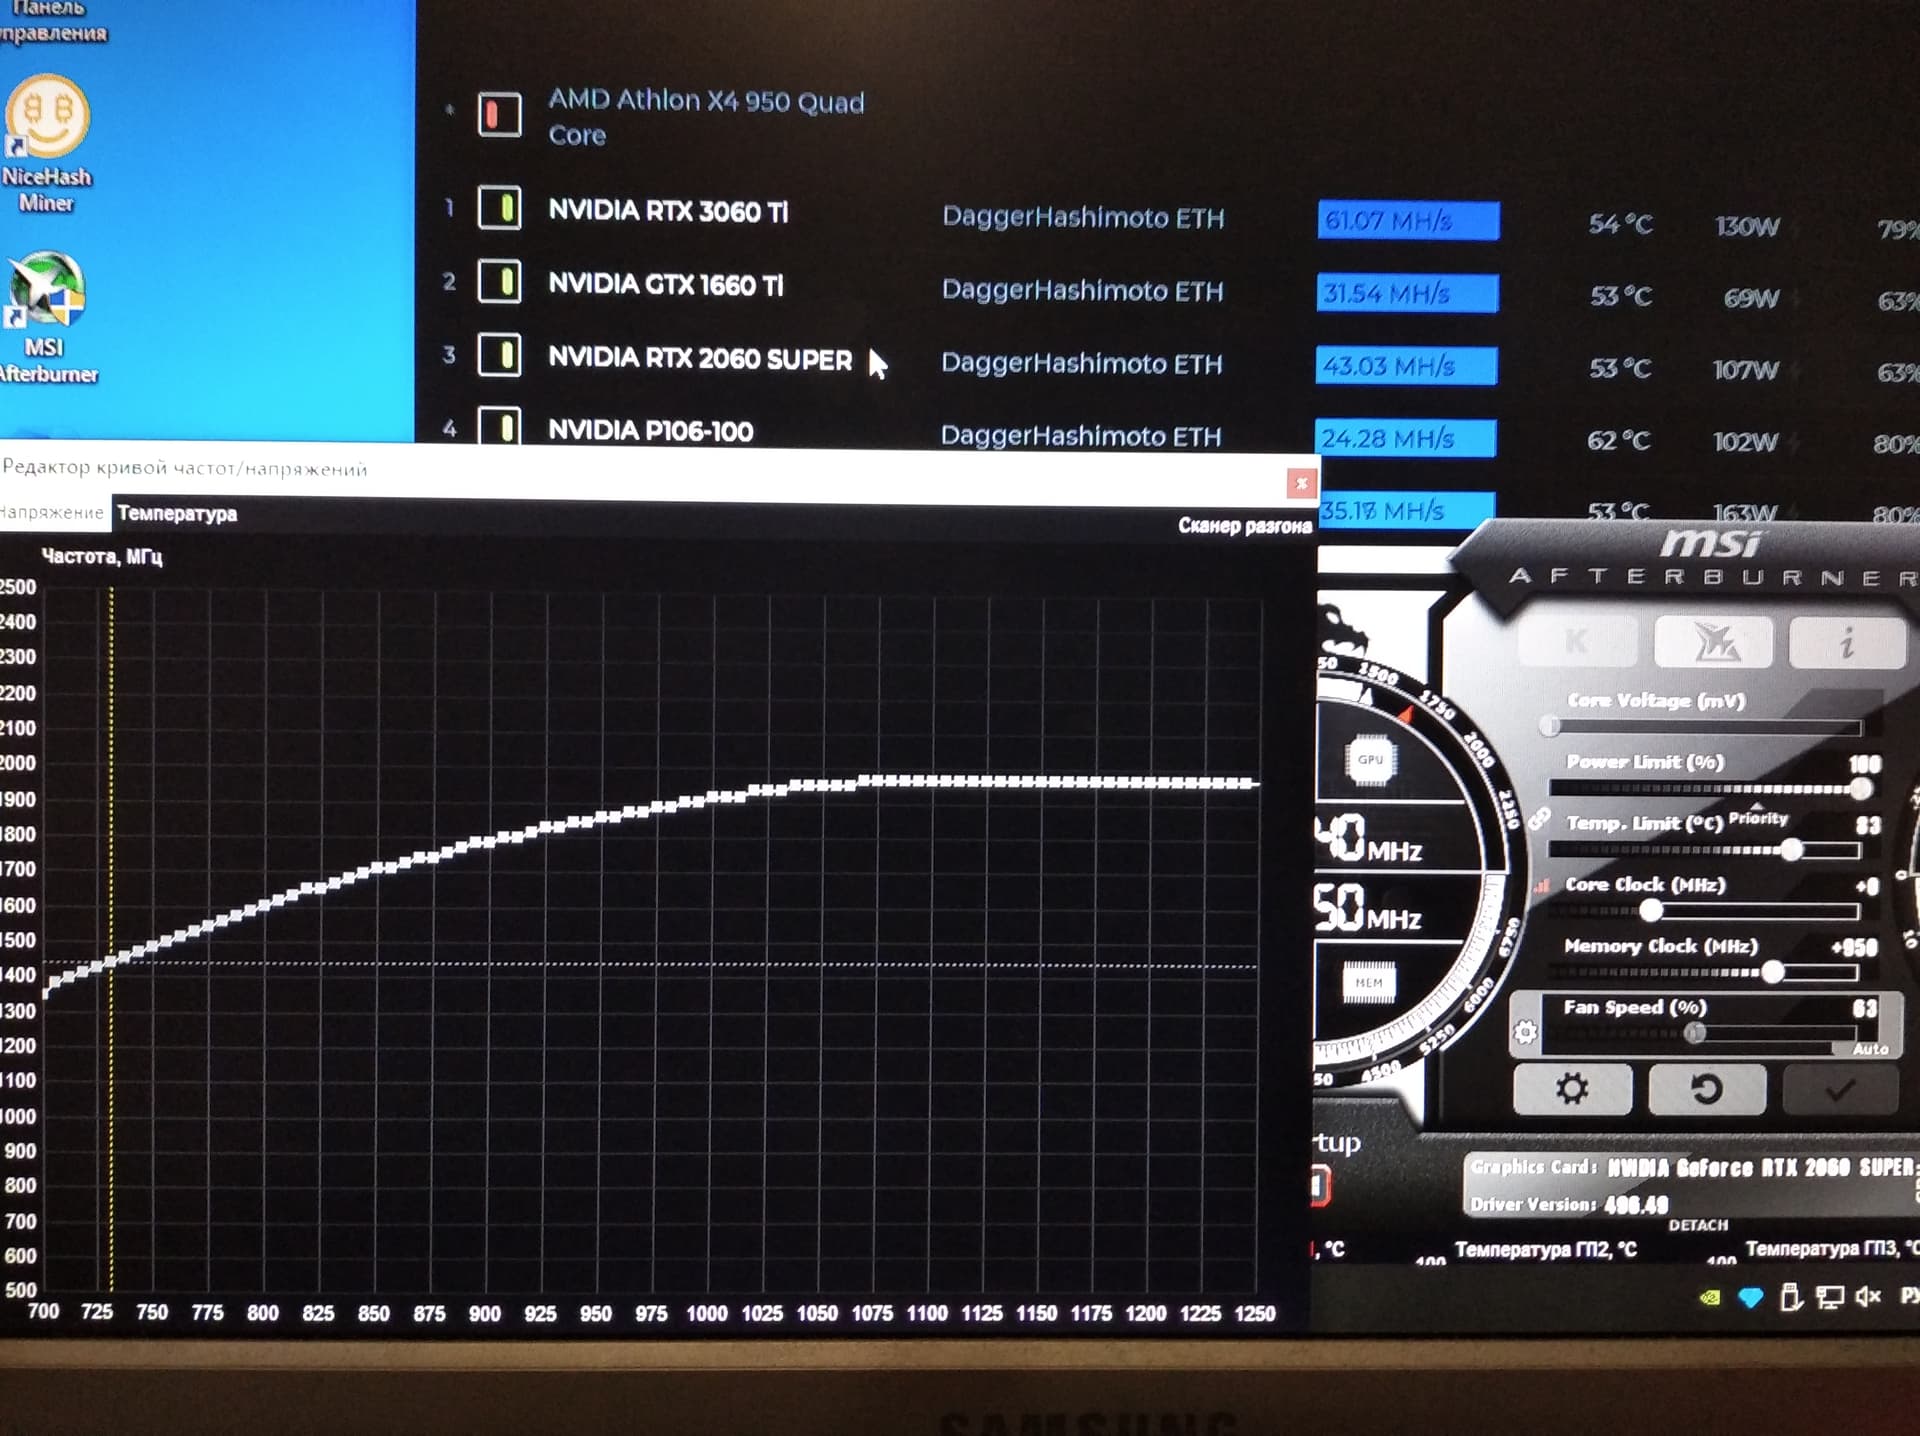Switch to the Температура tab in curve editor
This screenshot has height=1436, width=1920.
(x=177, y=513)
